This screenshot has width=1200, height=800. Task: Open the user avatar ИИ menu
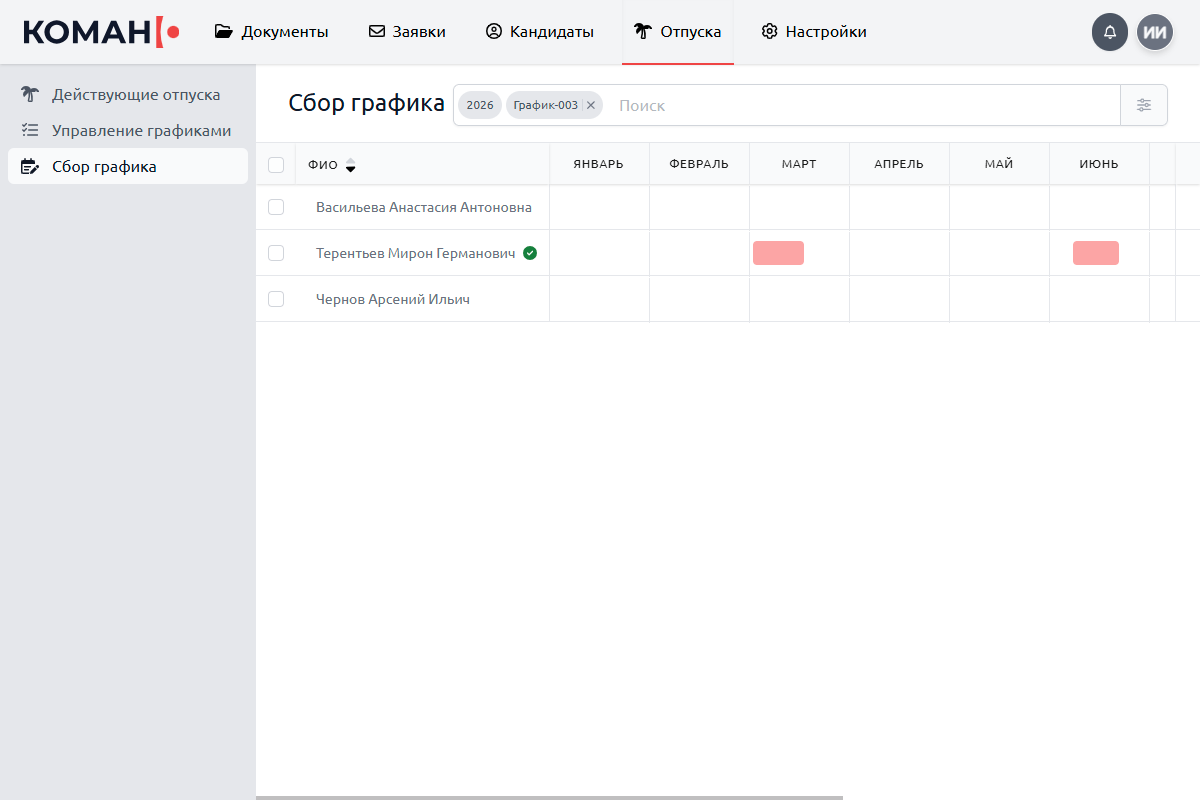tap(1154, 32)
